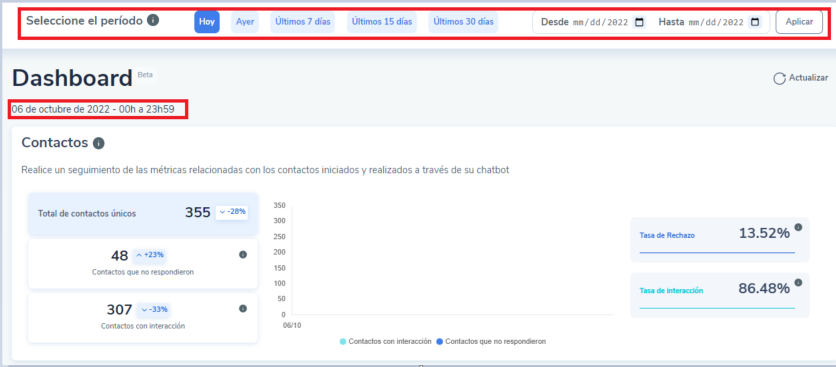Click info icon on Contactos que no respondieron card
Screen dimensions: 836x367
coord(243,255)
